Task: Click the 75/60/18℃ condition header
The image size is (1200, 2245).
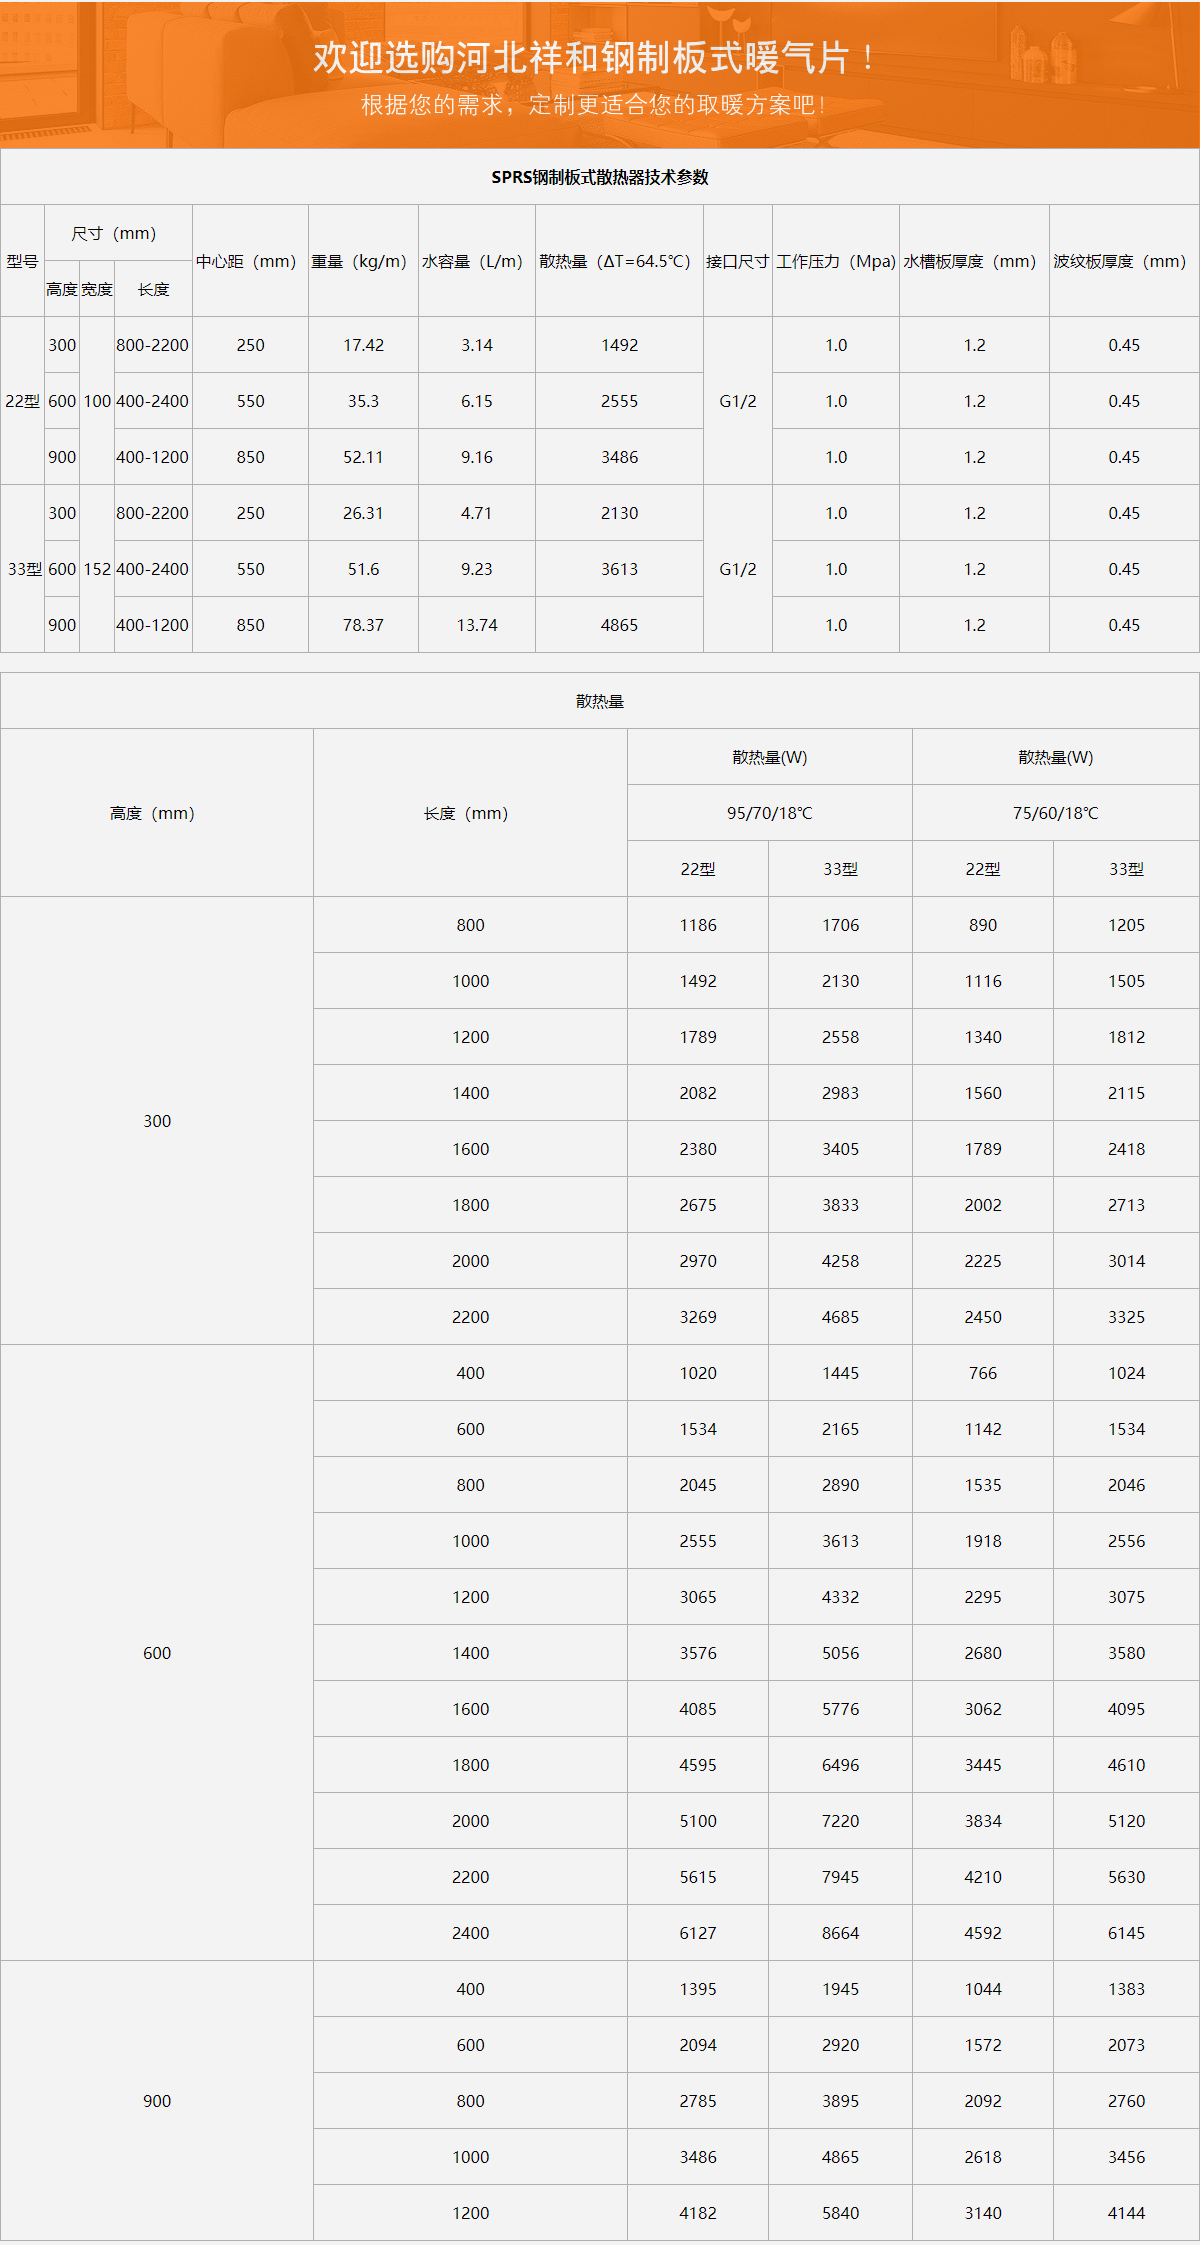Action: click(x=1055, y=813)
